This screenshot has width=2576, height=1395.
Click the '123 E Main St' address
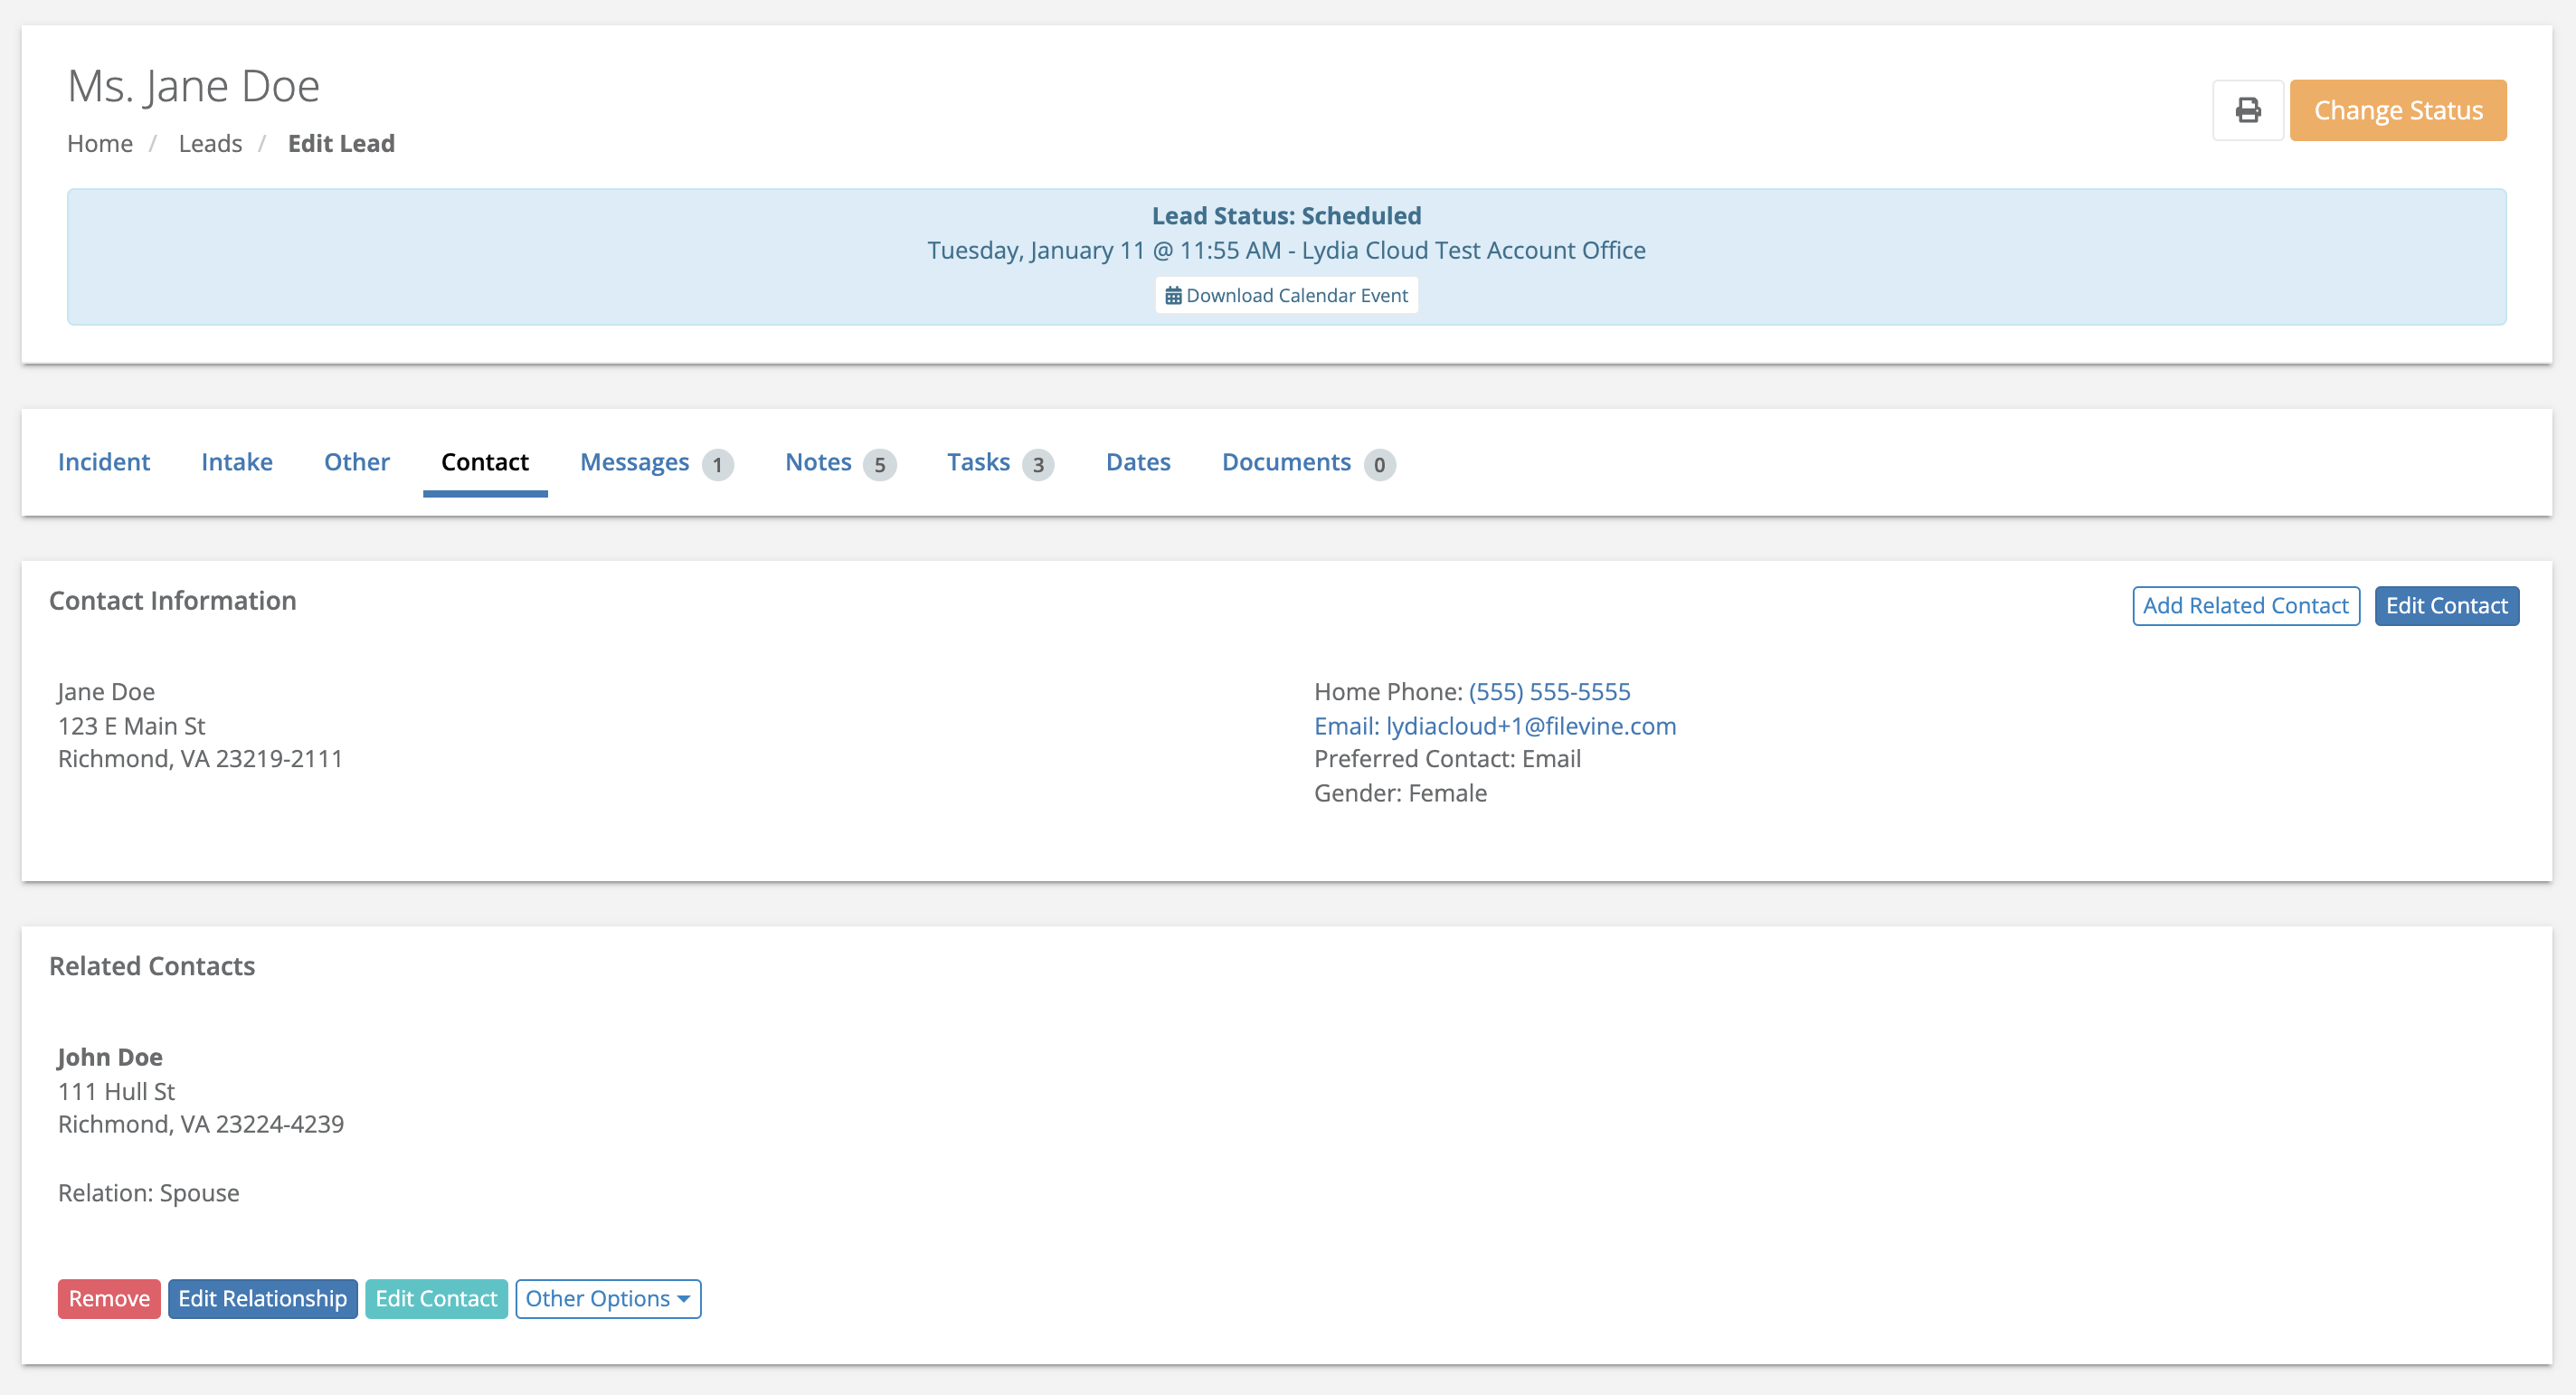132,726
